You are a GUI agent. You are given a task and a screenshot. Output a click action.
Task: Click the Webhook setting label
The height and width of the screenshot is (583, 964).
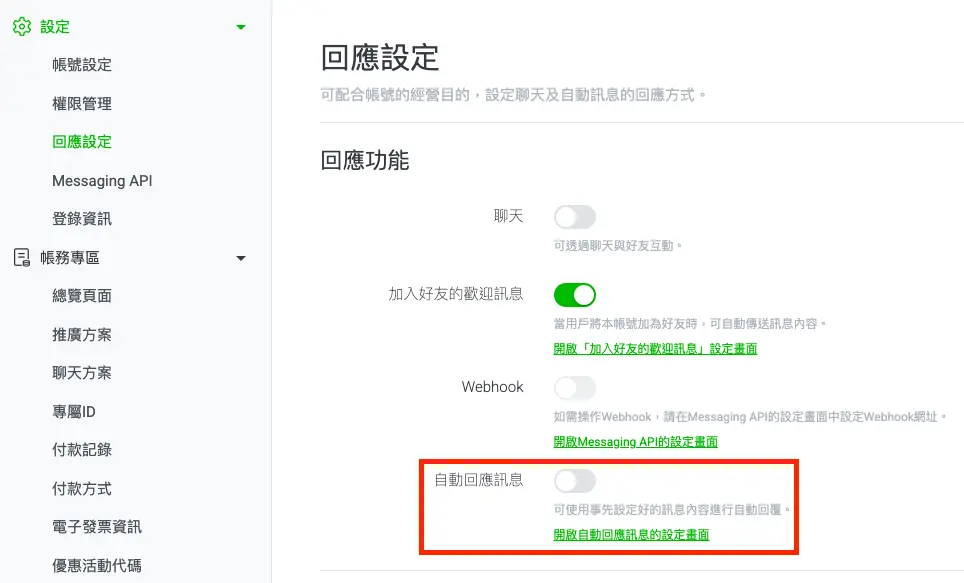(492, 387)
